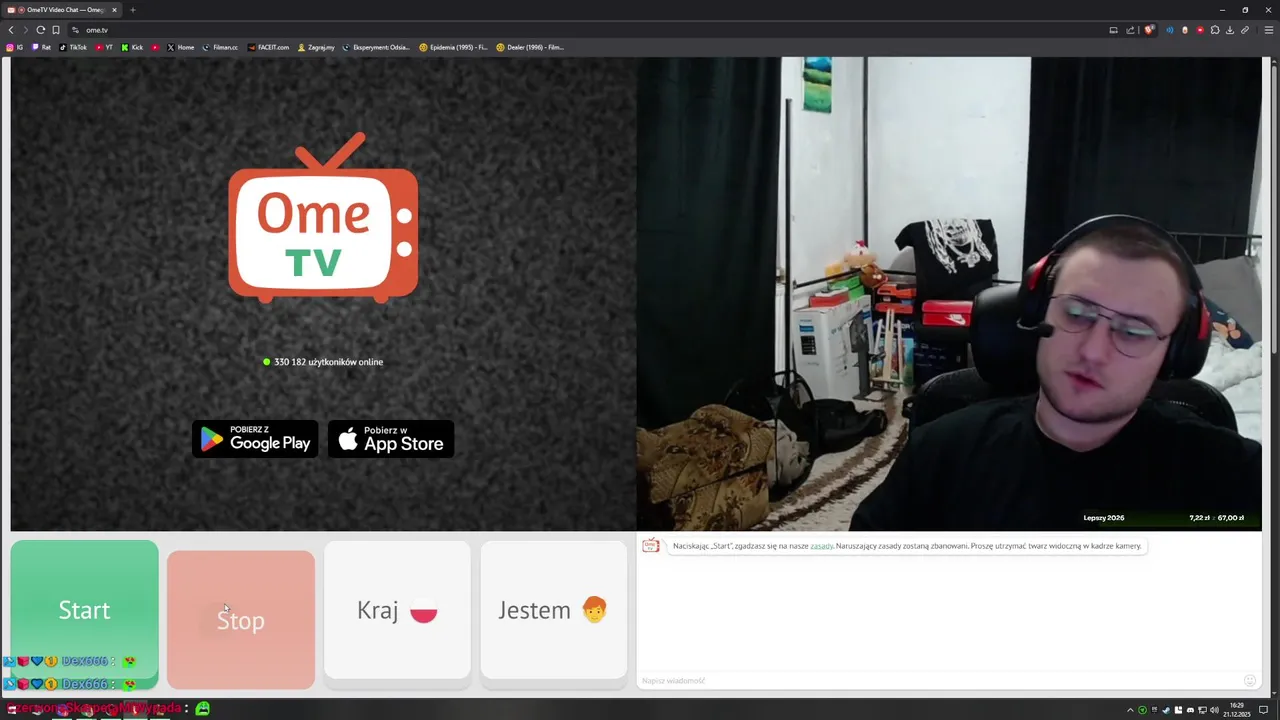Download OmeTV from Google Play

255,439
